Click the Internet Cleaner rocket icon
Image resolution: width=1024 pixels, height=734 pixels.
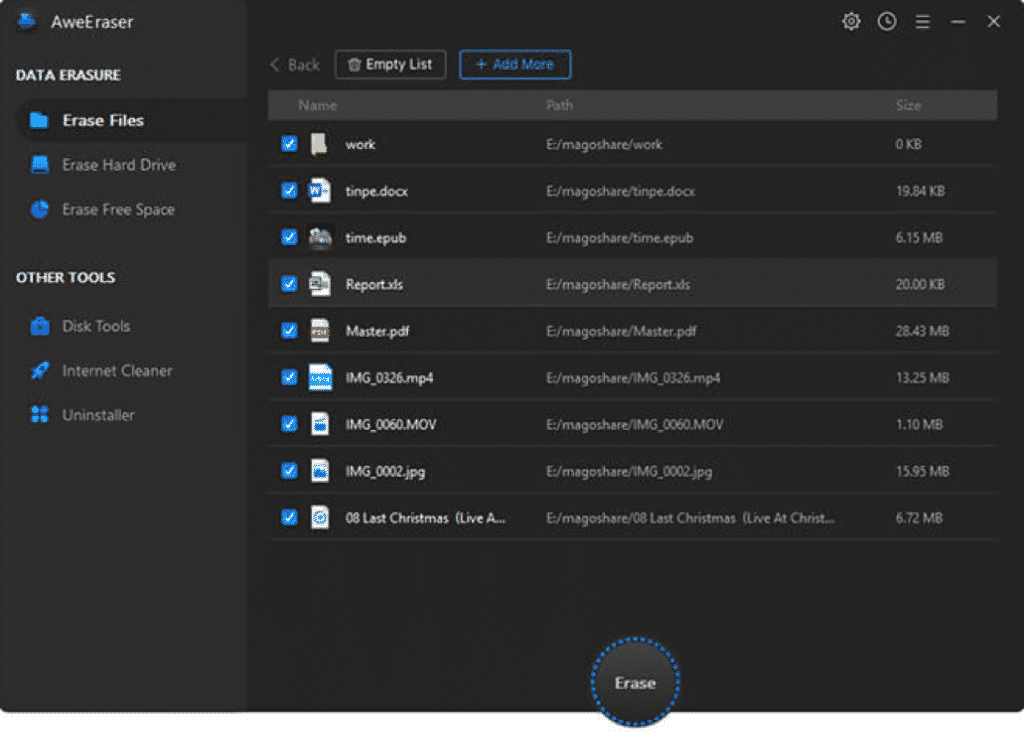coord(40,371)
